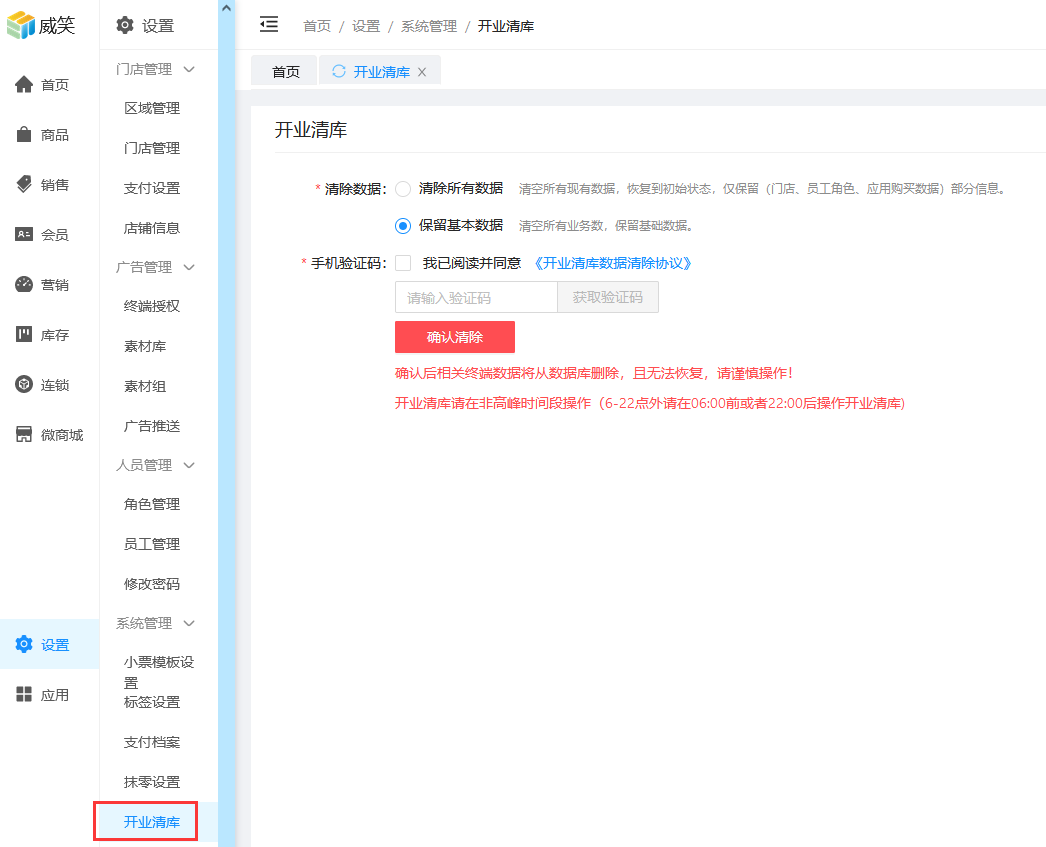
Task: Open the Products (商品) bag icon
Action: click(x=24, y=135)
